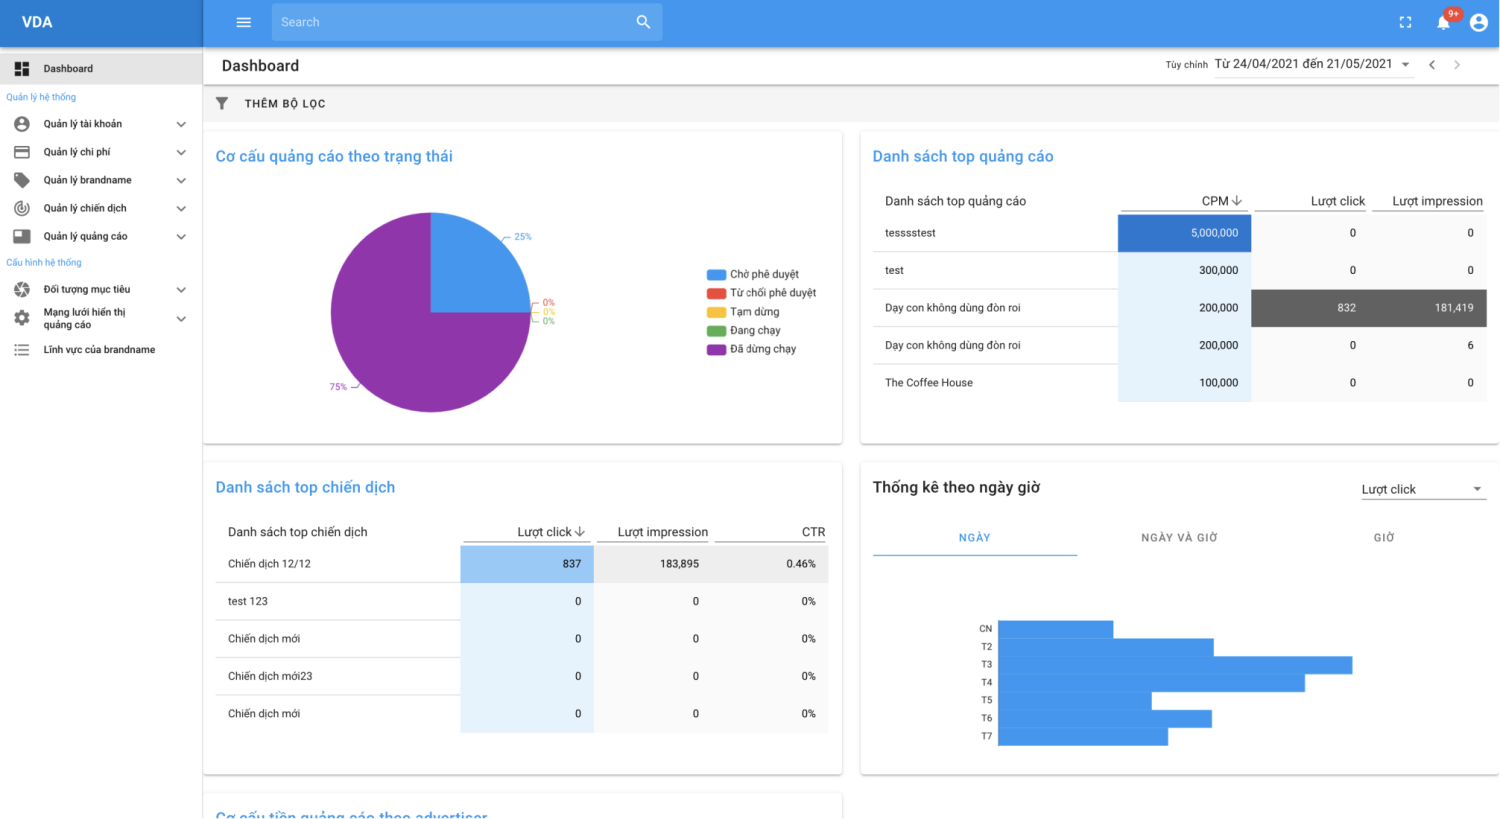The width and height of the screenshot is (1500, 819).
Task: Select Chiến dịch mới23 campaign row
Action: [x=522, y=676]
